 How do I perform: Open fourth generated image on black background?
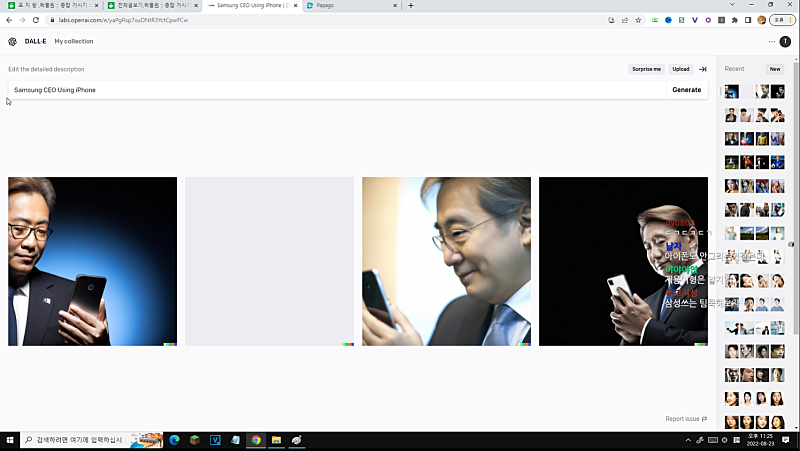coord(623,261)
